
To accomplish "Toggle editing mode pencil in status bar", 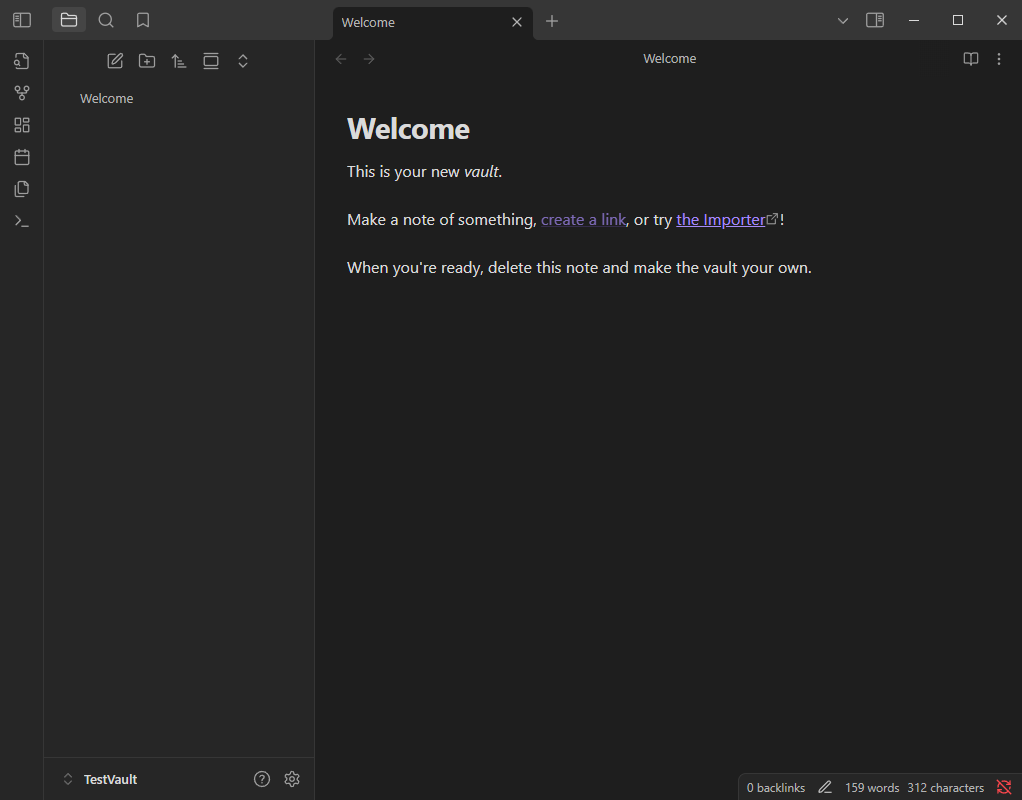I will pos(825,788).
